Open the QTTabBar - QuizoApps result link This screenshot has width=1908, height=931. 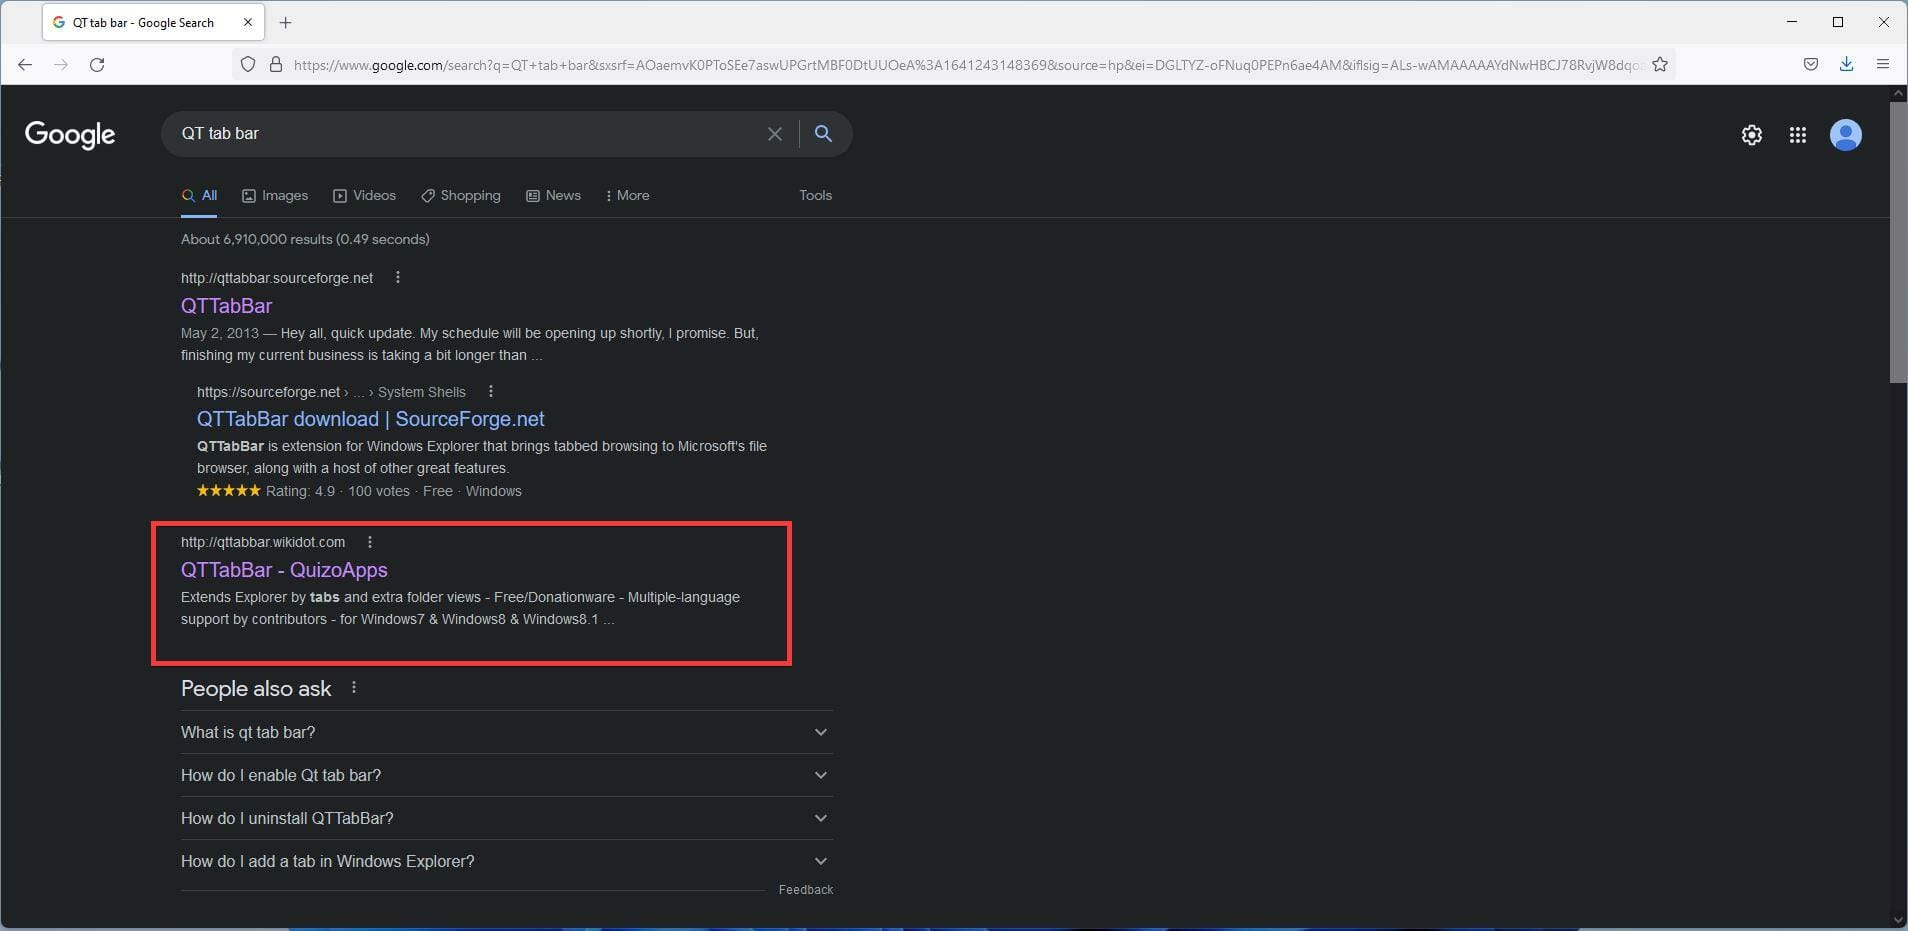pyautogui.click(x=284, y=570)
